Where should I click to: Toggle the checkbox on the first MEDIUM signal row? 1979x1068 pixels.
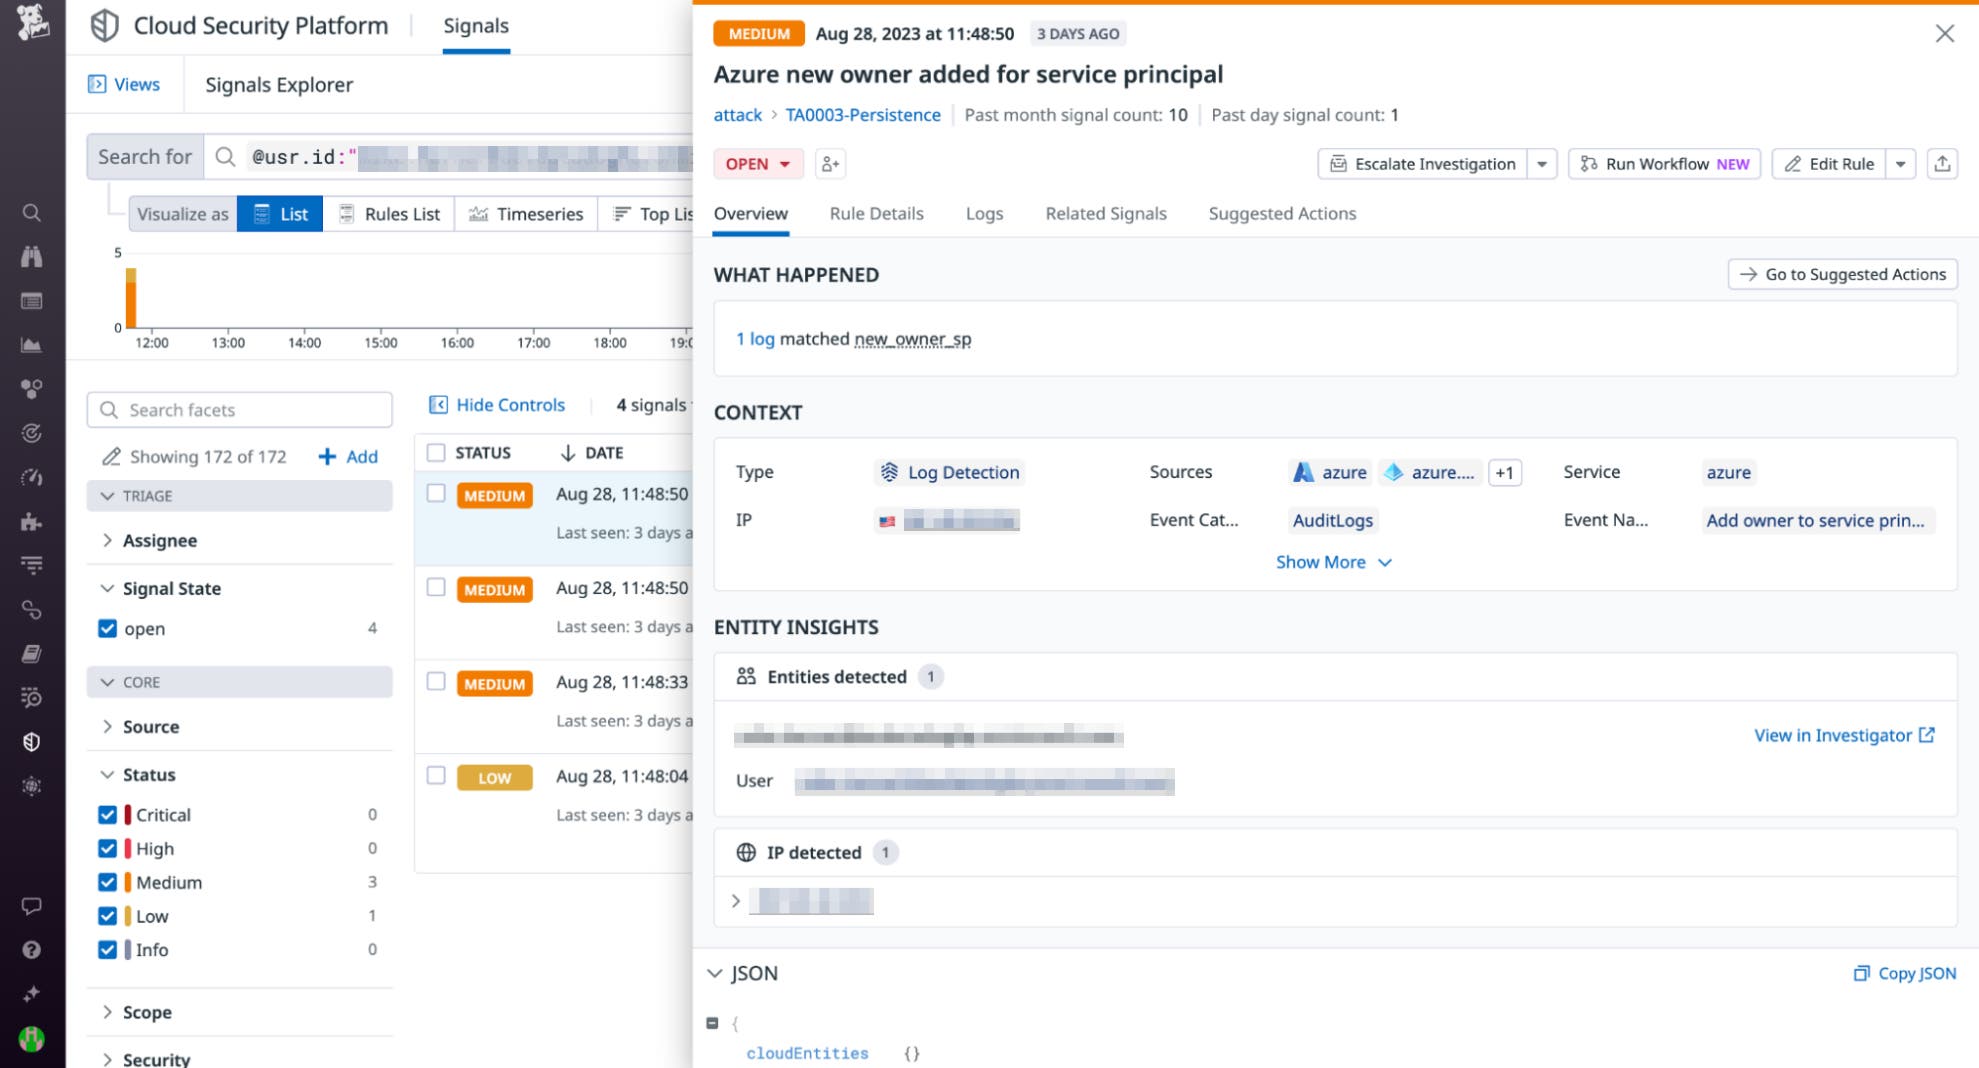[436, 492]
